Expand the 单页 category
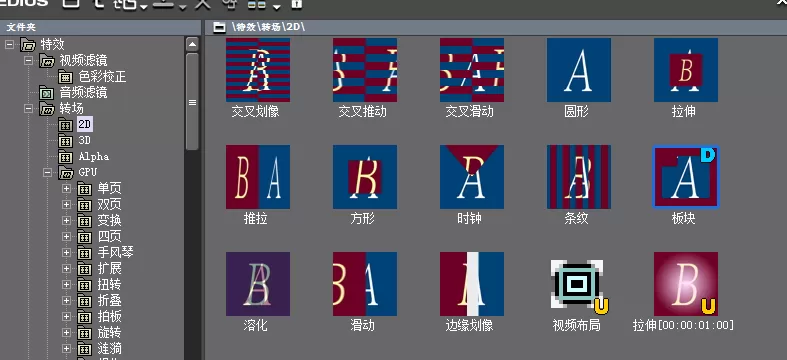787x360 pixels. click(x=66, y=188)
